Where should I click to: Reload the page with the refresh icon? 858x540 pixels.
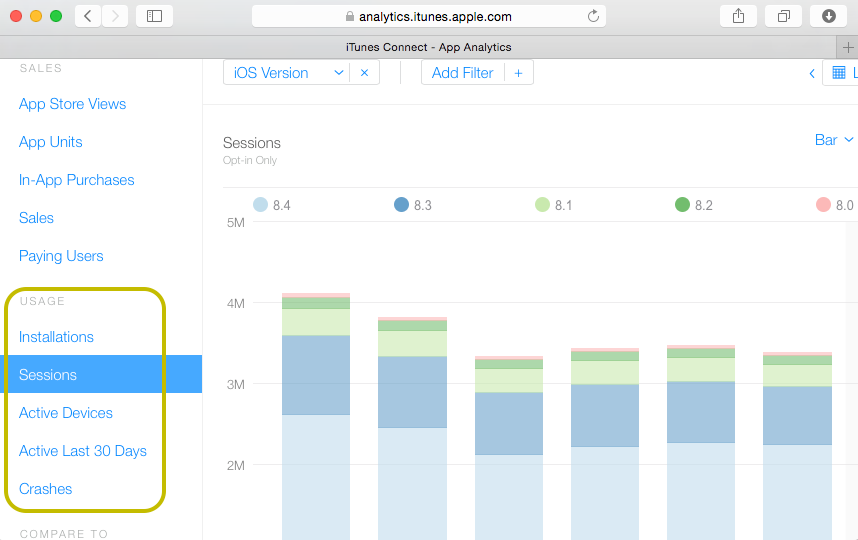(x=593, y=16)
